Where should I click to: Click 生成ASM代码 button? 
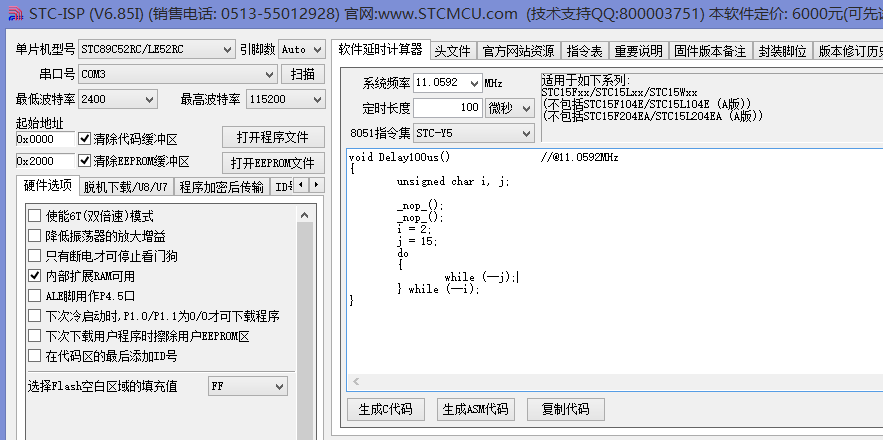475,409
